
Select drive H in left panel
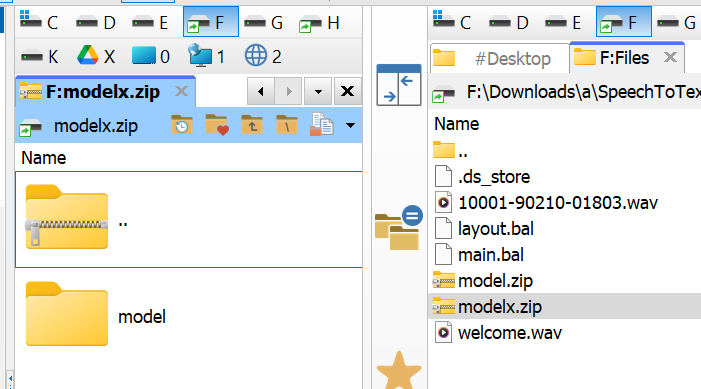coord(319,22)
